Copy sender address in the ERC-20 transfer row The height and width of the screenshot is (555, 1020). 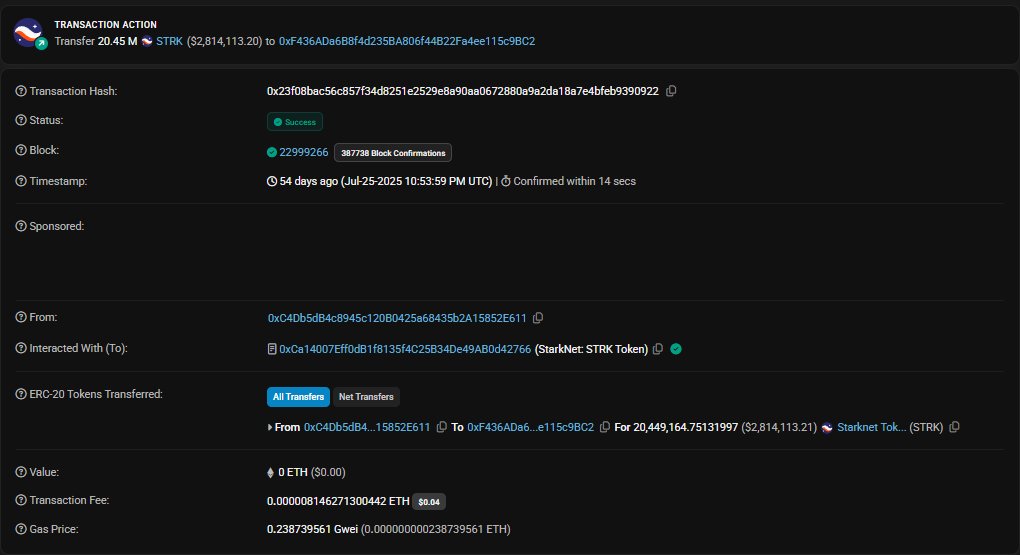[x=442, y=427]
